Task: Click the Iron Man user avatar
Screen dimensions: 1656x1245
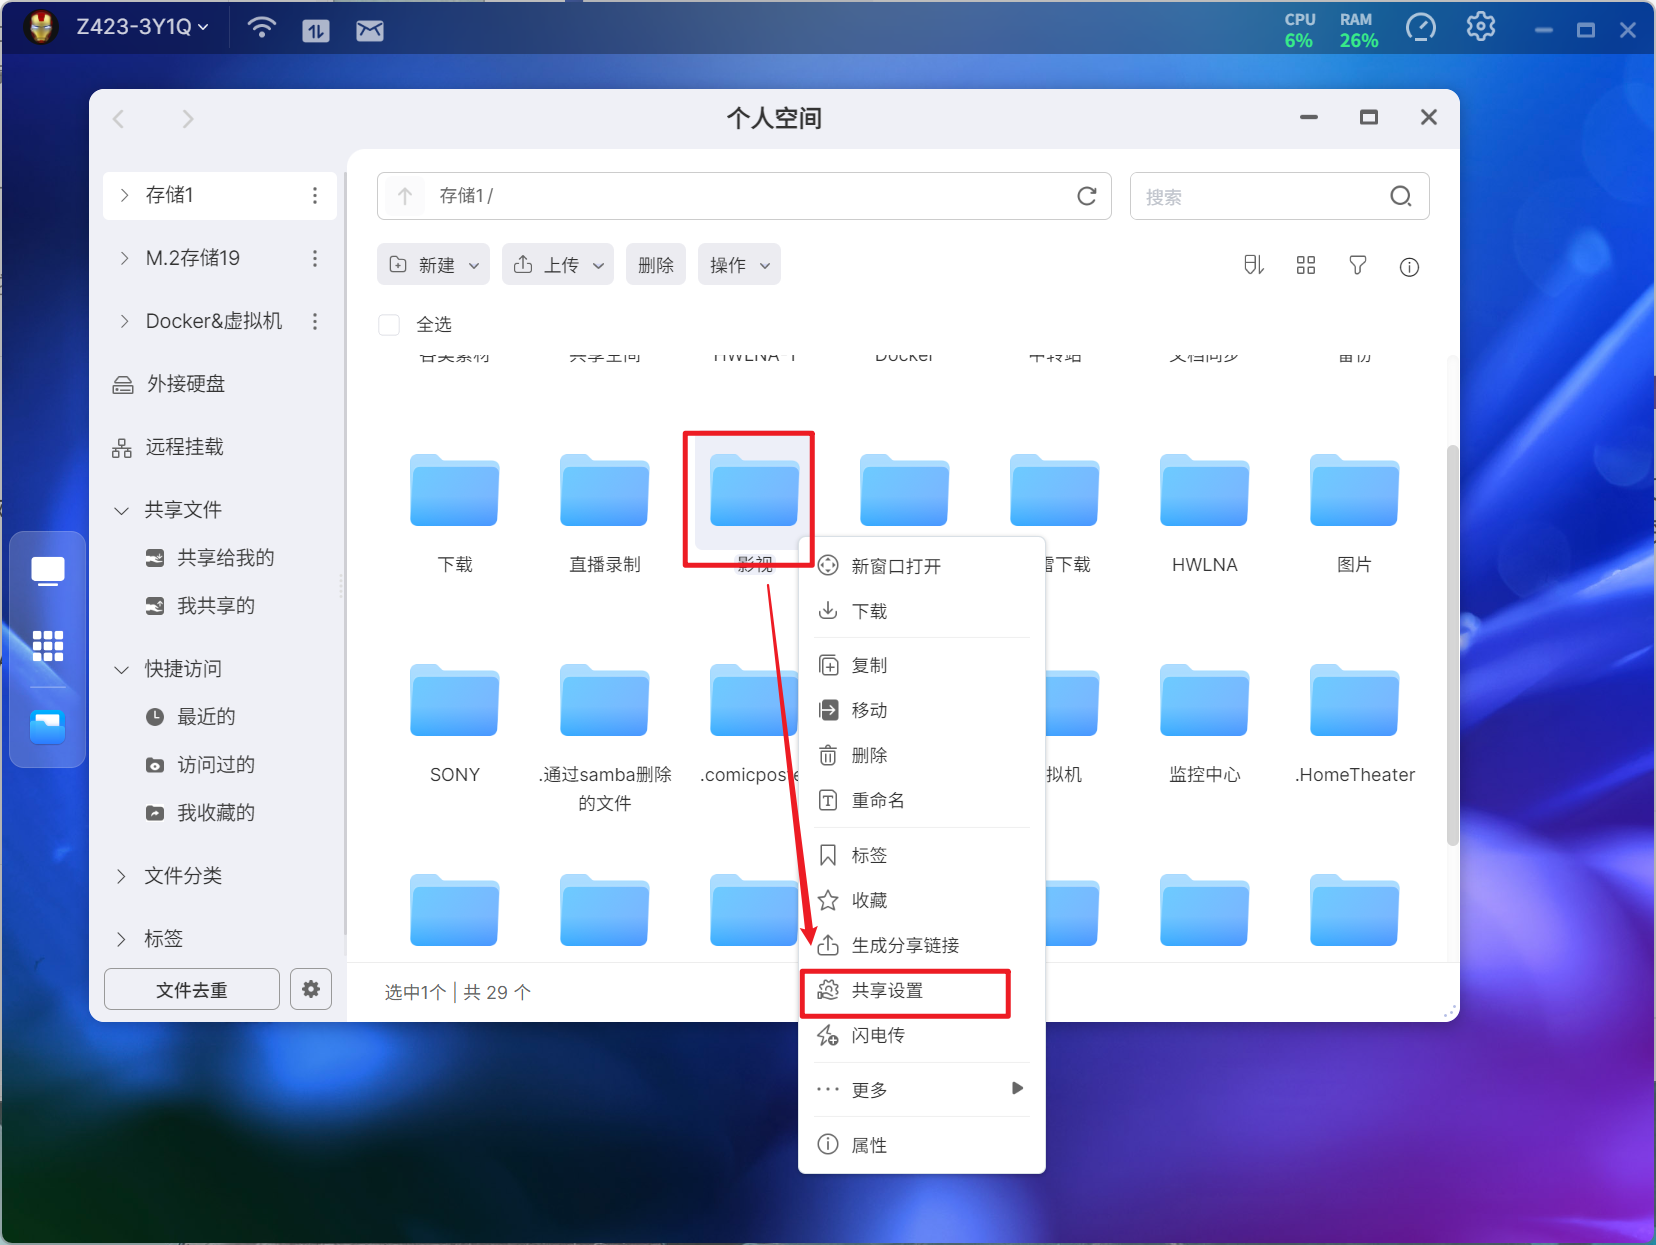Action: coord(41,27)
